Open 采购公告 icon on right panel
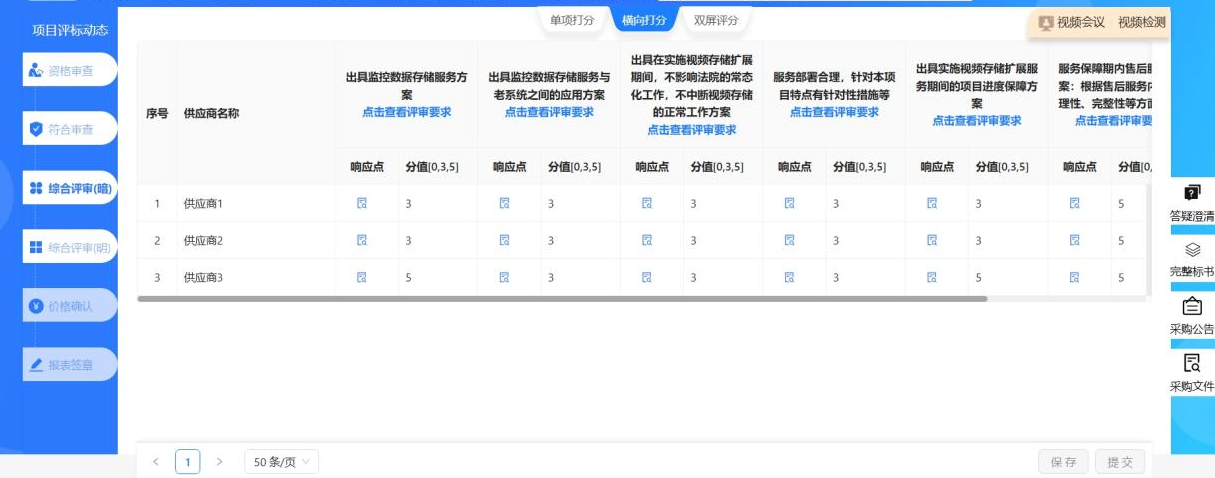Viewport: 1215px width, 478px height. coord(1192,307)
